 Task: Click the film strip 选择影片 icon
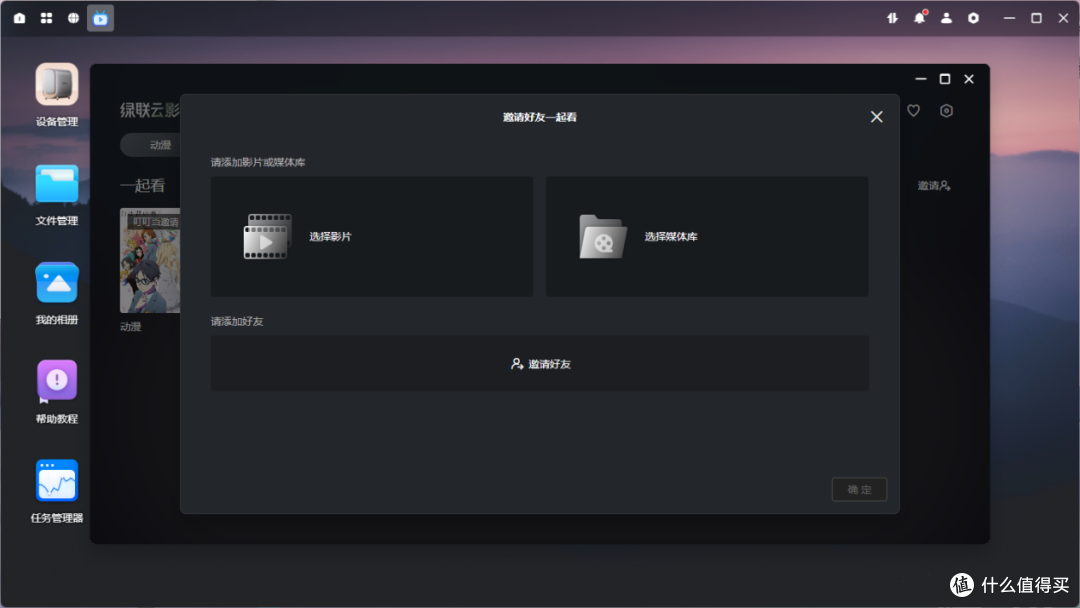point(267,236)
